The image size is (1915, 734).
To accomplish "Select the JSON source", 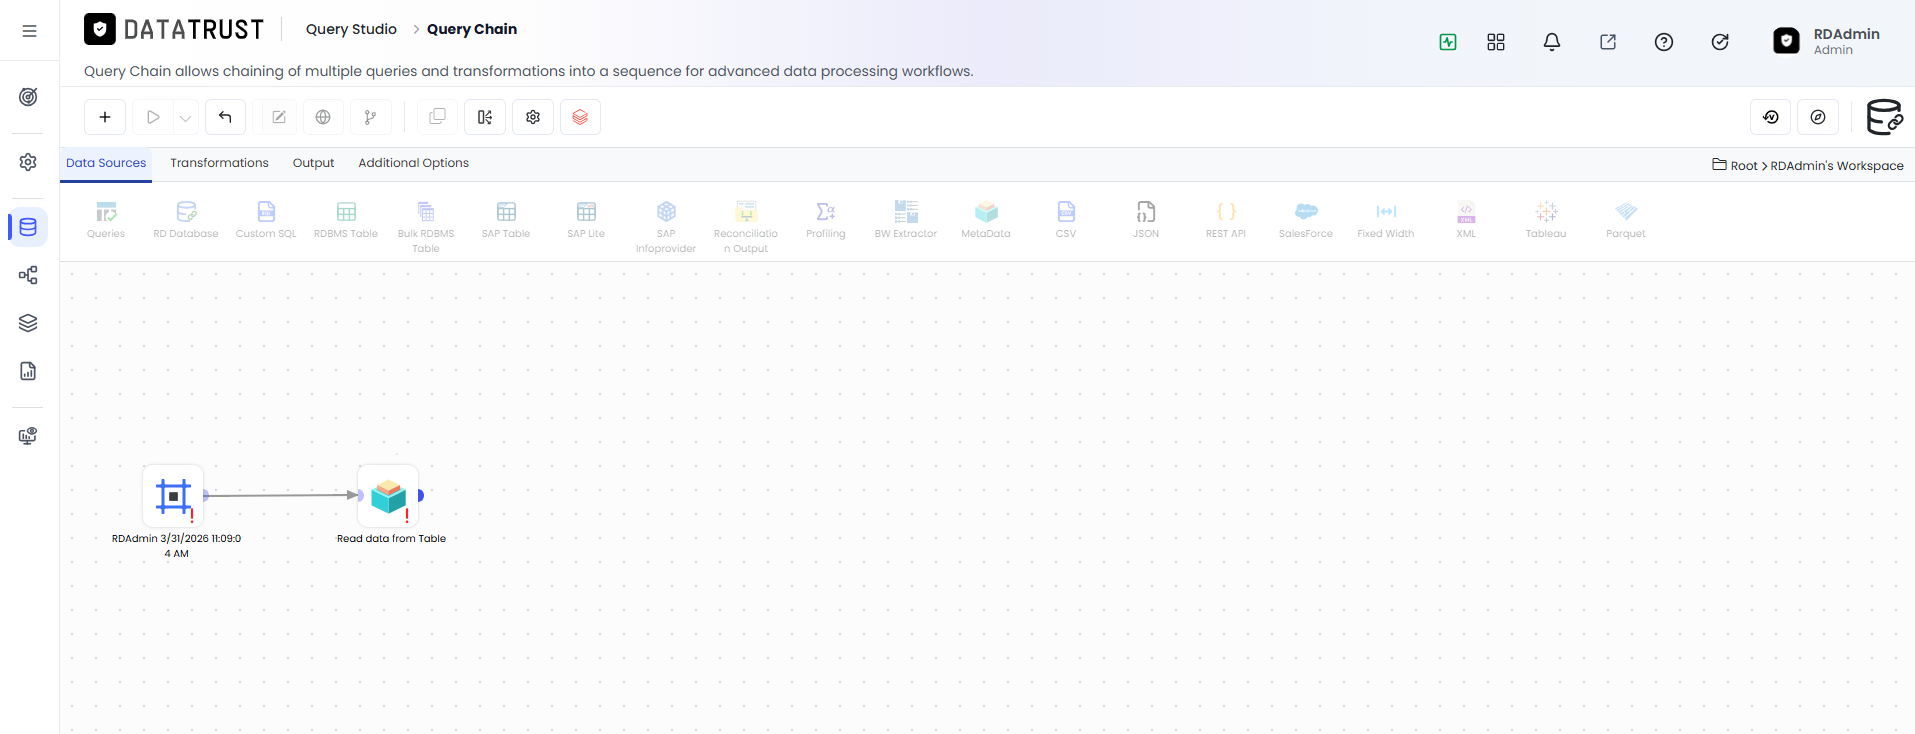I will click(1146, 220).
